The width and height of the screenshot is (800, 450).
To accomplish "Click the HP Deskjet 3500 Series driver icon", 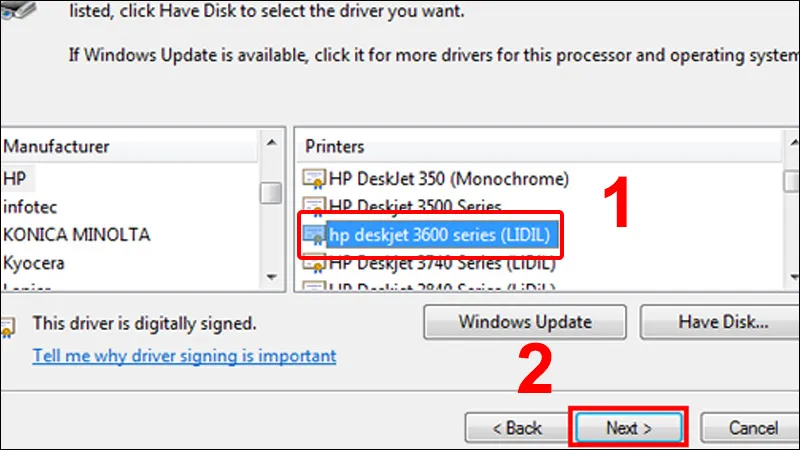I will pyautogui.click(x=315, y=207).
